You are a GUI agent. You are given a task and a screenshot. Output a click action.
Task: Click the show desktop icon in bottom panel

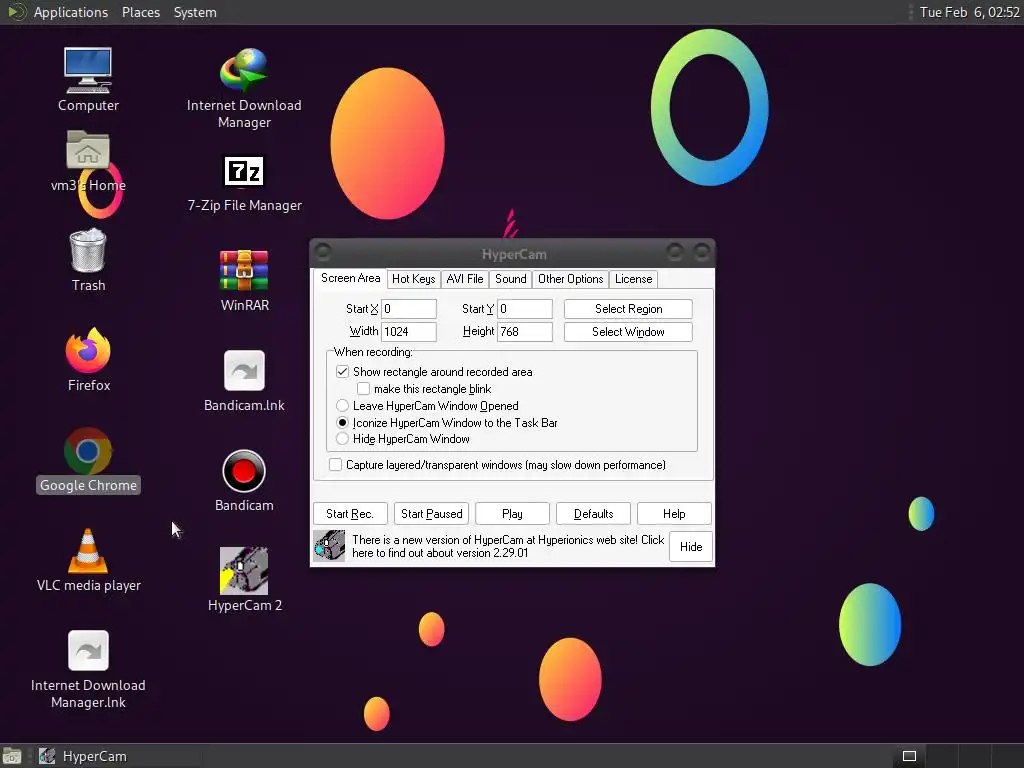click(x=12, y=756)
